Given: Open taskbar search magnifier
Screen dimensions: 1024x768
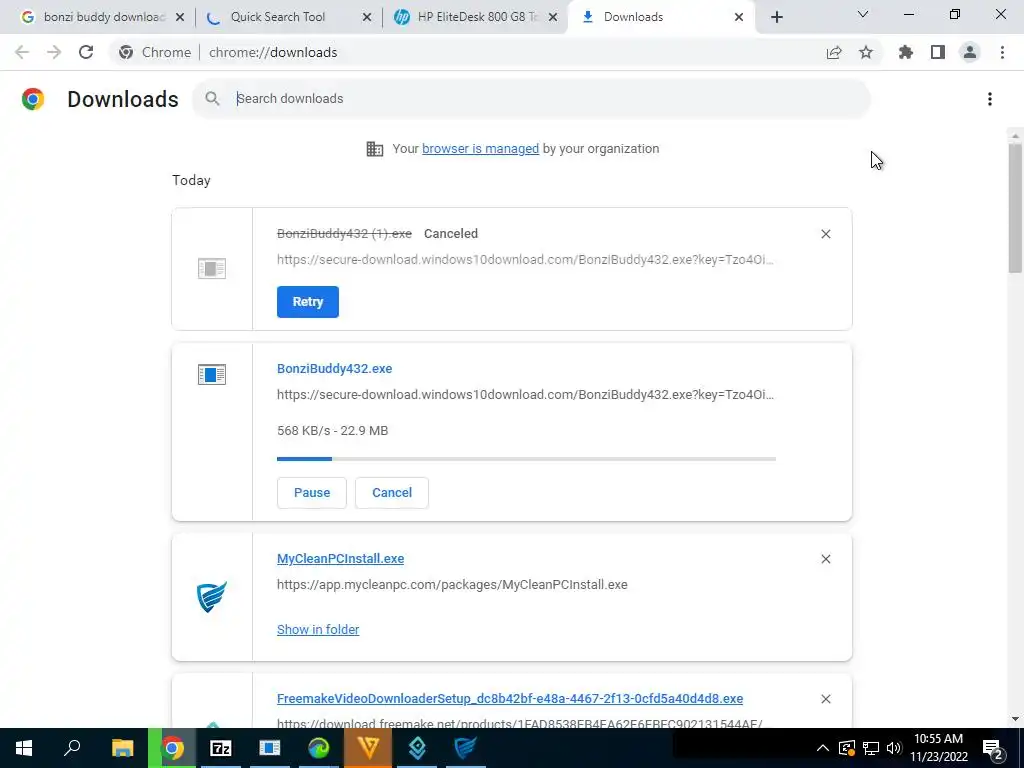Looking at the screenshot, I should pyautogui.click(x=72, y=748).
